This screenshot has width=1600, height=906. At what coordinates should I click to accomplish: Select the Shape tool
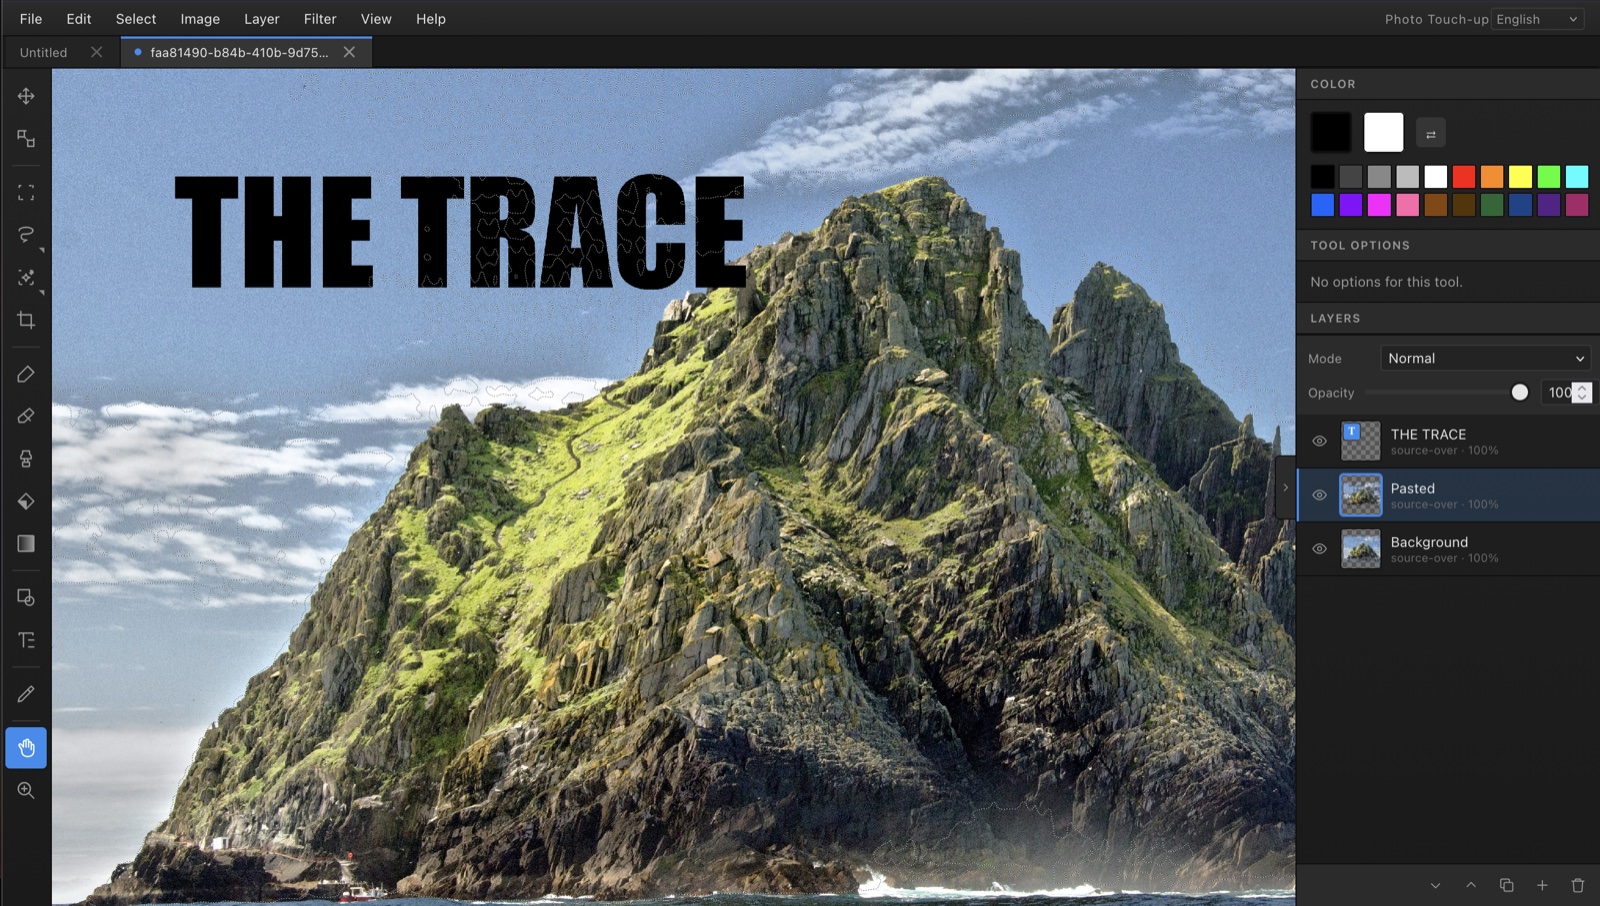coord(26,597)
